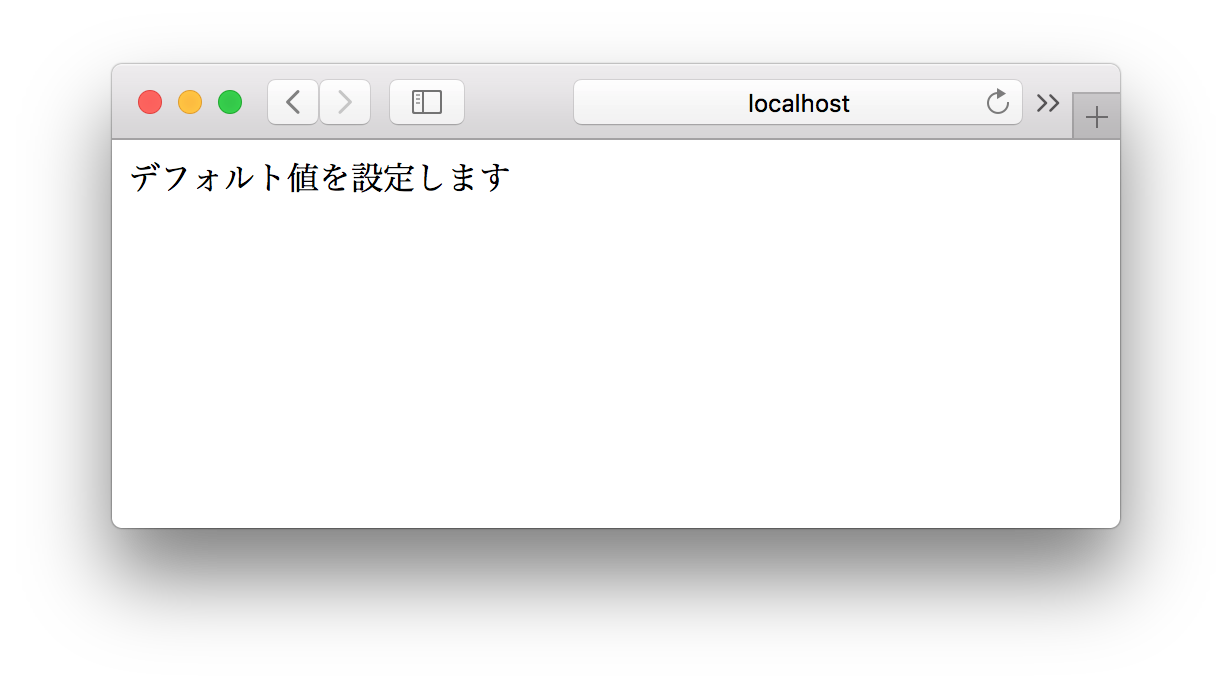Click the デフォルト値を設定します page text
The height and width of the screenshot is (688, 1232).
click(x=320, y=178)
